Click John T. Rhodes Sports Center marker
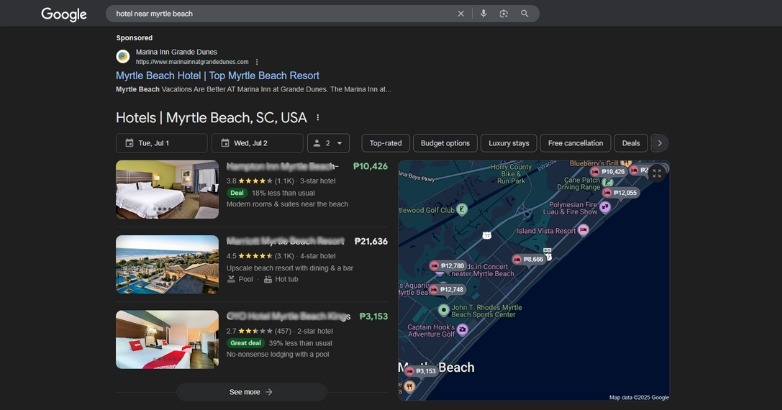Screen dimensions: 782x410 pos(443,310)
